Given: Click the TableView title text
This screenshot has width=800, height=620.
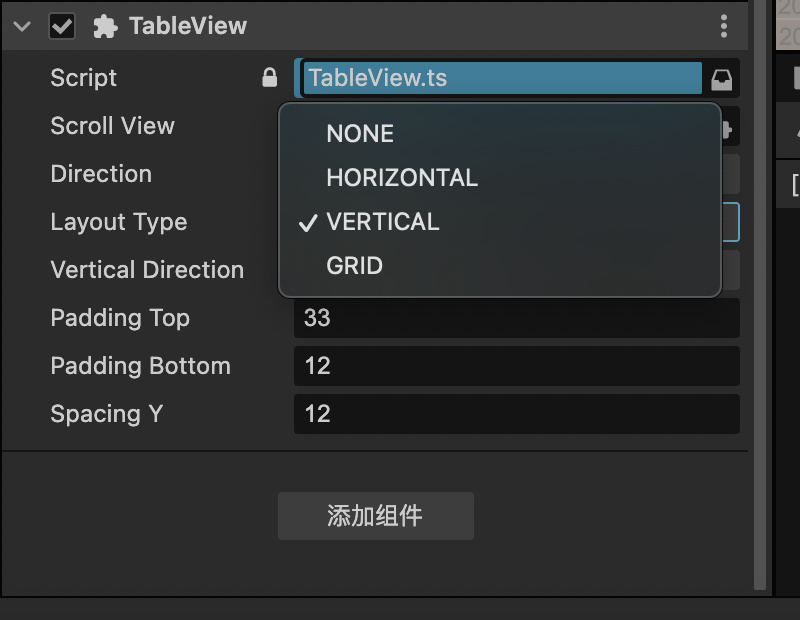Looking at the screenshot, I should click(192, 26).
